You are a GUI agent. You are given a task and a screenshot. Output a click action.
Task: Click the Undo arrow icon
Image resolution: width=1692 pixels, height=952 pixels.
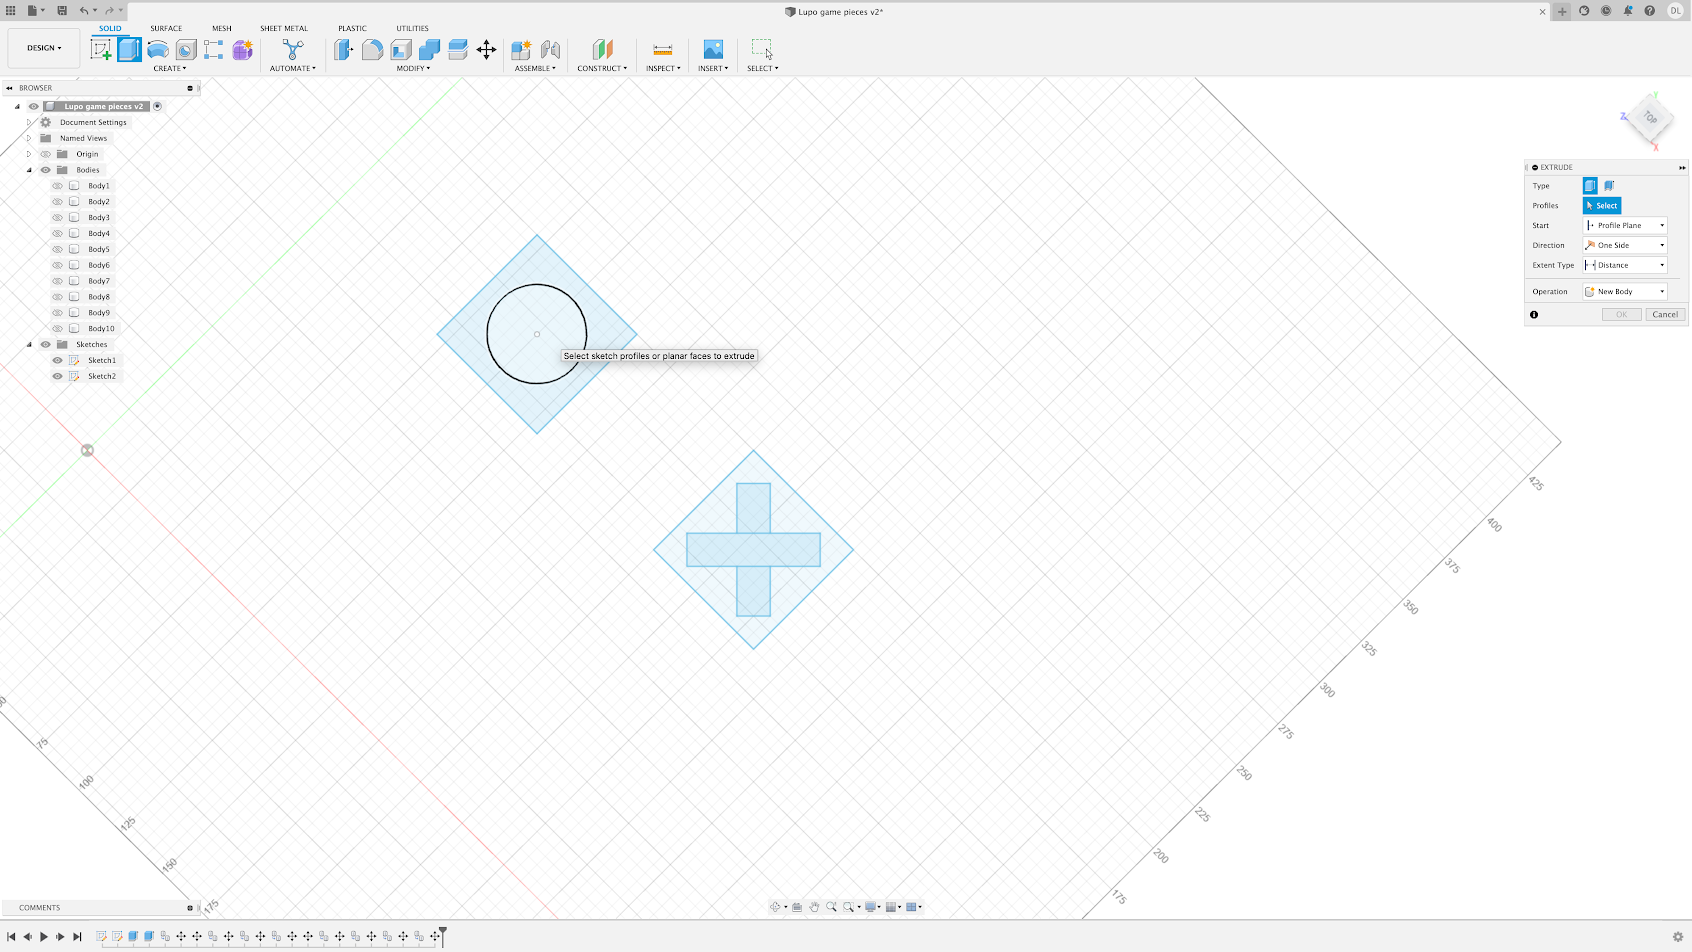pyautogui.click(x=84, y=11)
